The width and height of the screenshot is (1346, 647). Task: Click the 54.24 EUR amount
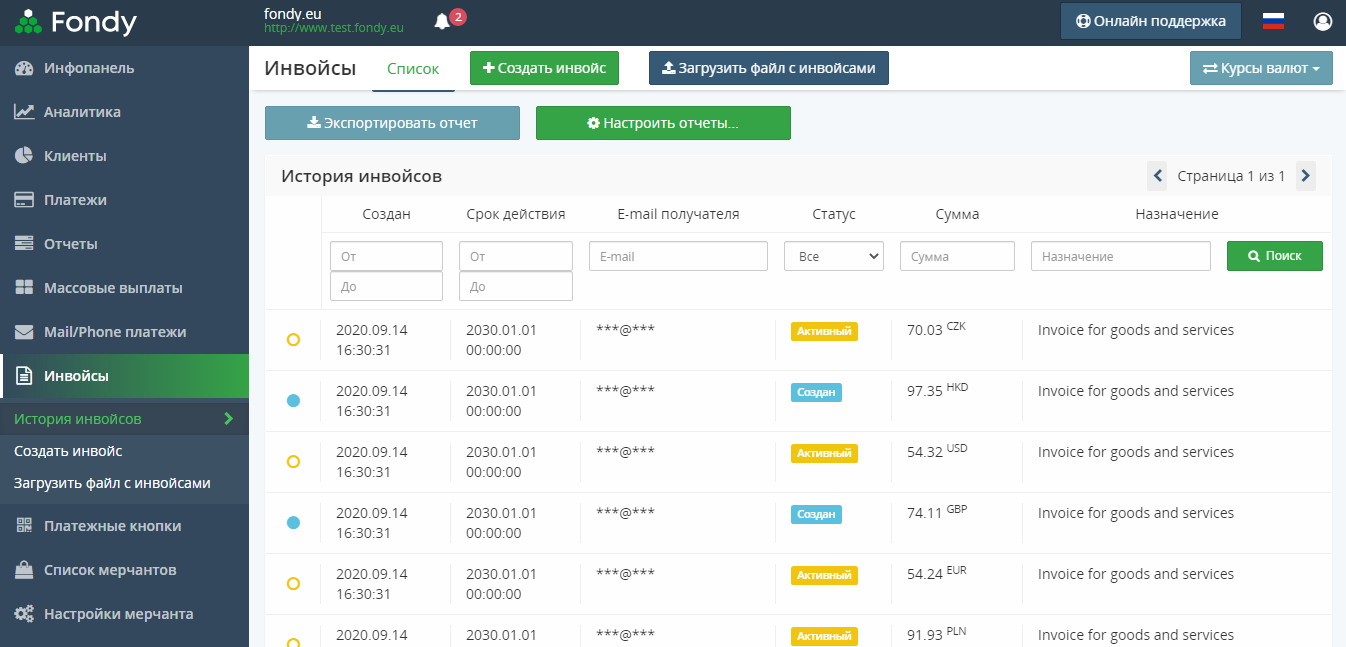(937, 574)
